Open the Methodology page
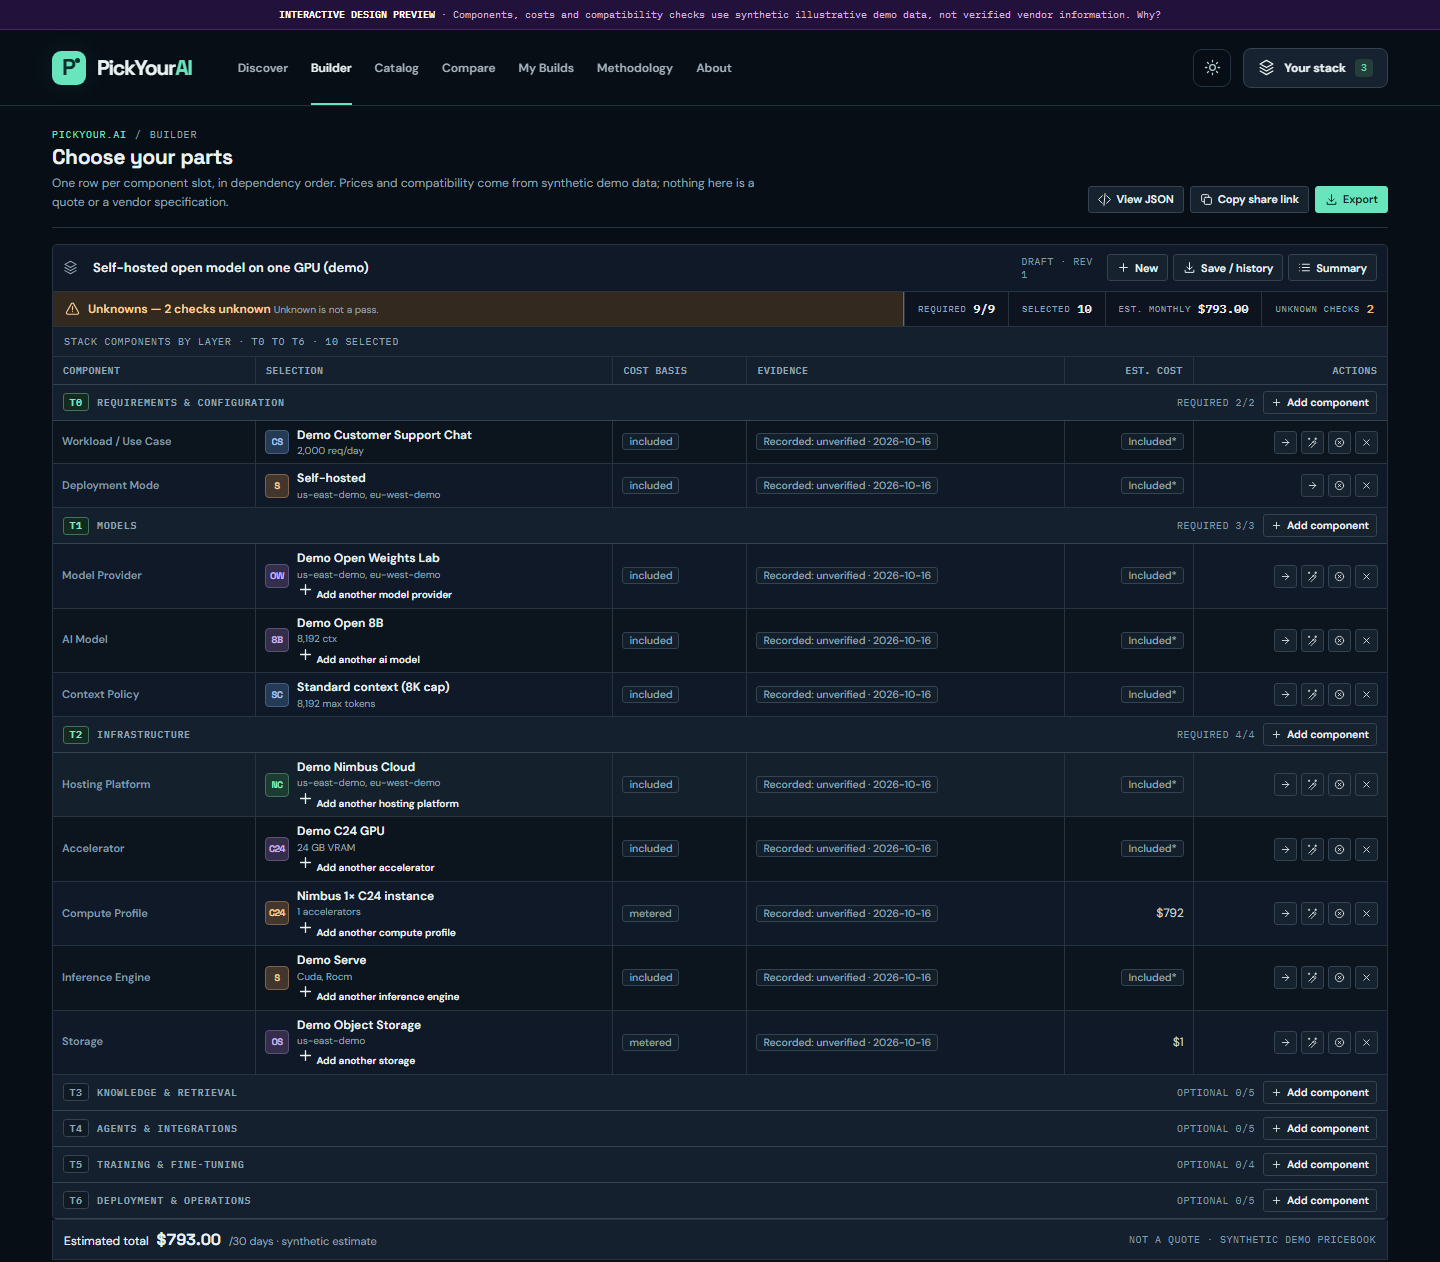The height and width of the screenshot is (1262, 1440). click(x=635, y=68)
